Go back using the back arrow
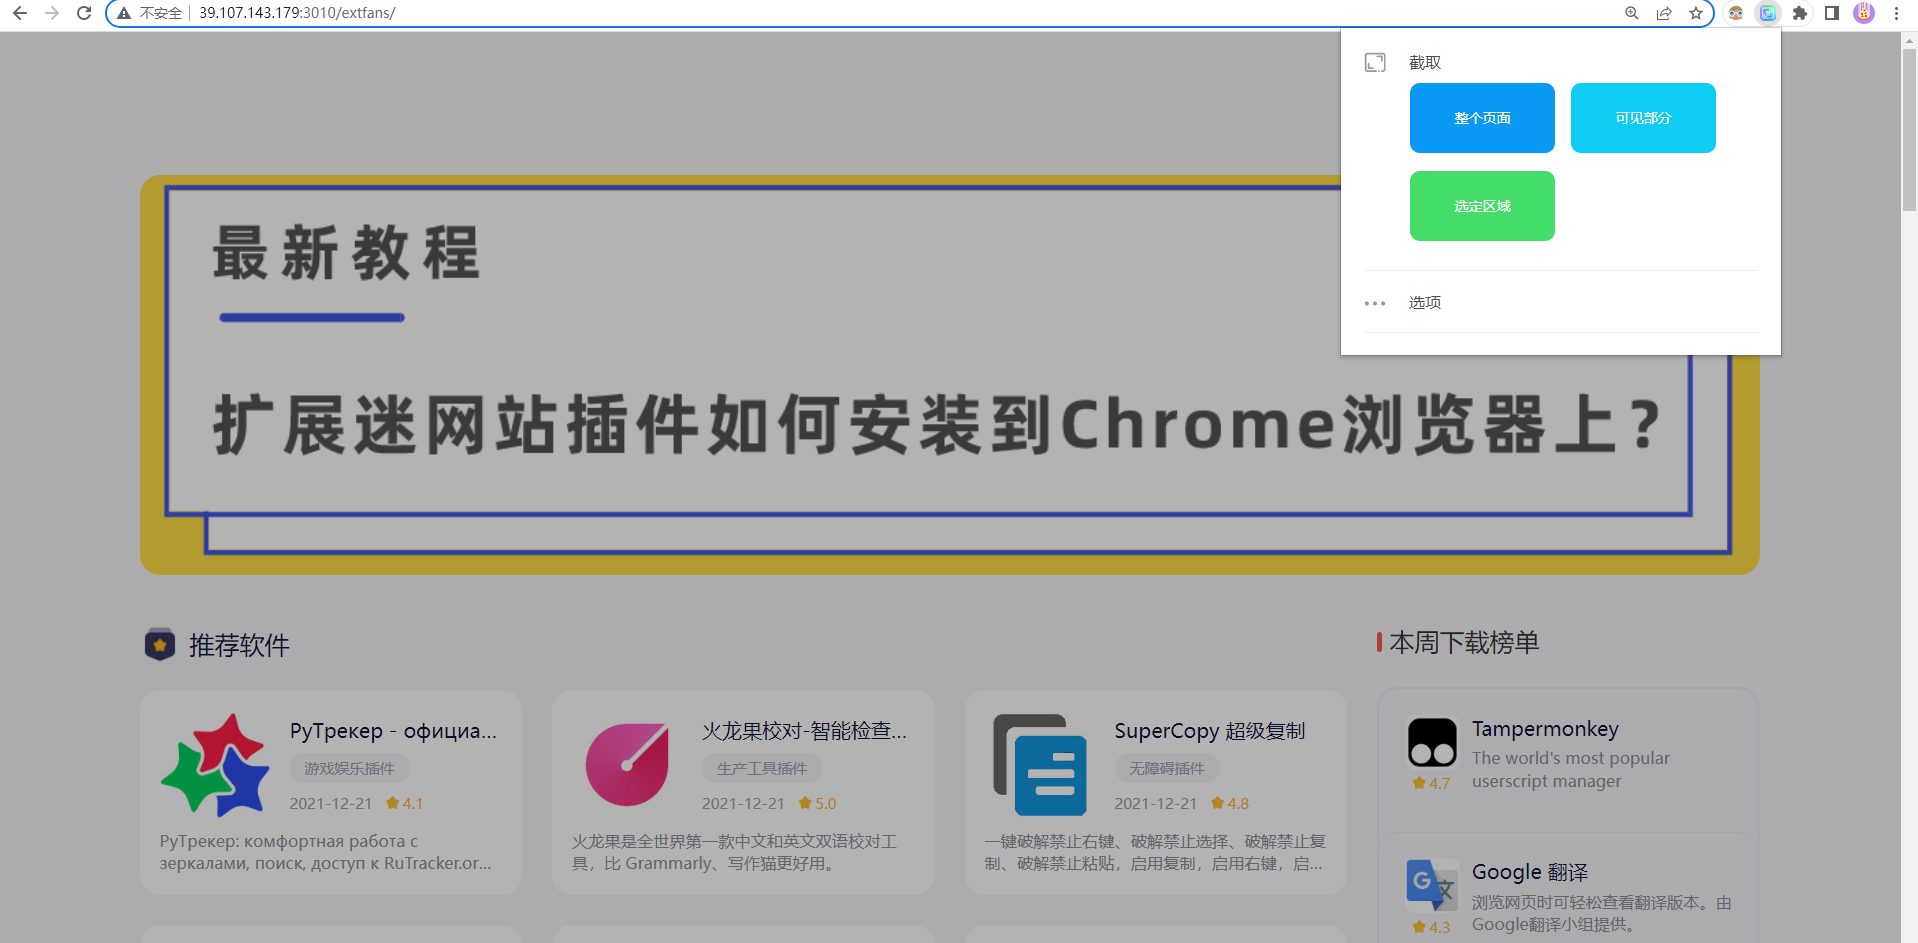This screenshot has width=1918, height=943. [x=20, y=13]
